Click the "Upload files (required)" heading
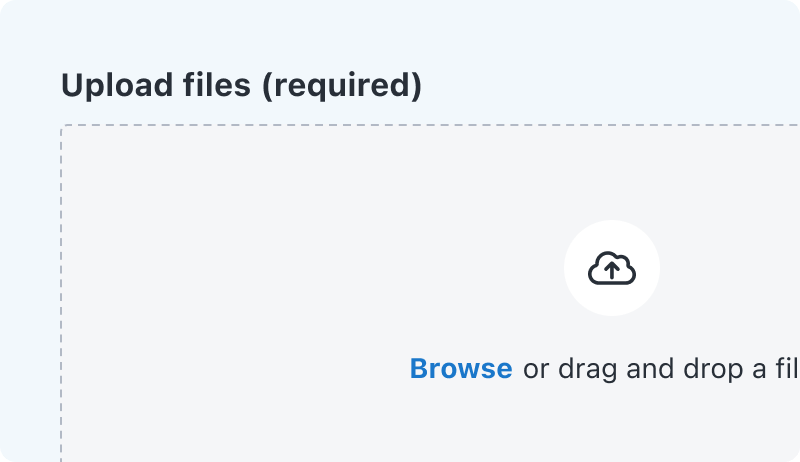The height and width of the screenshot is (462, 800). click(241, 86)
